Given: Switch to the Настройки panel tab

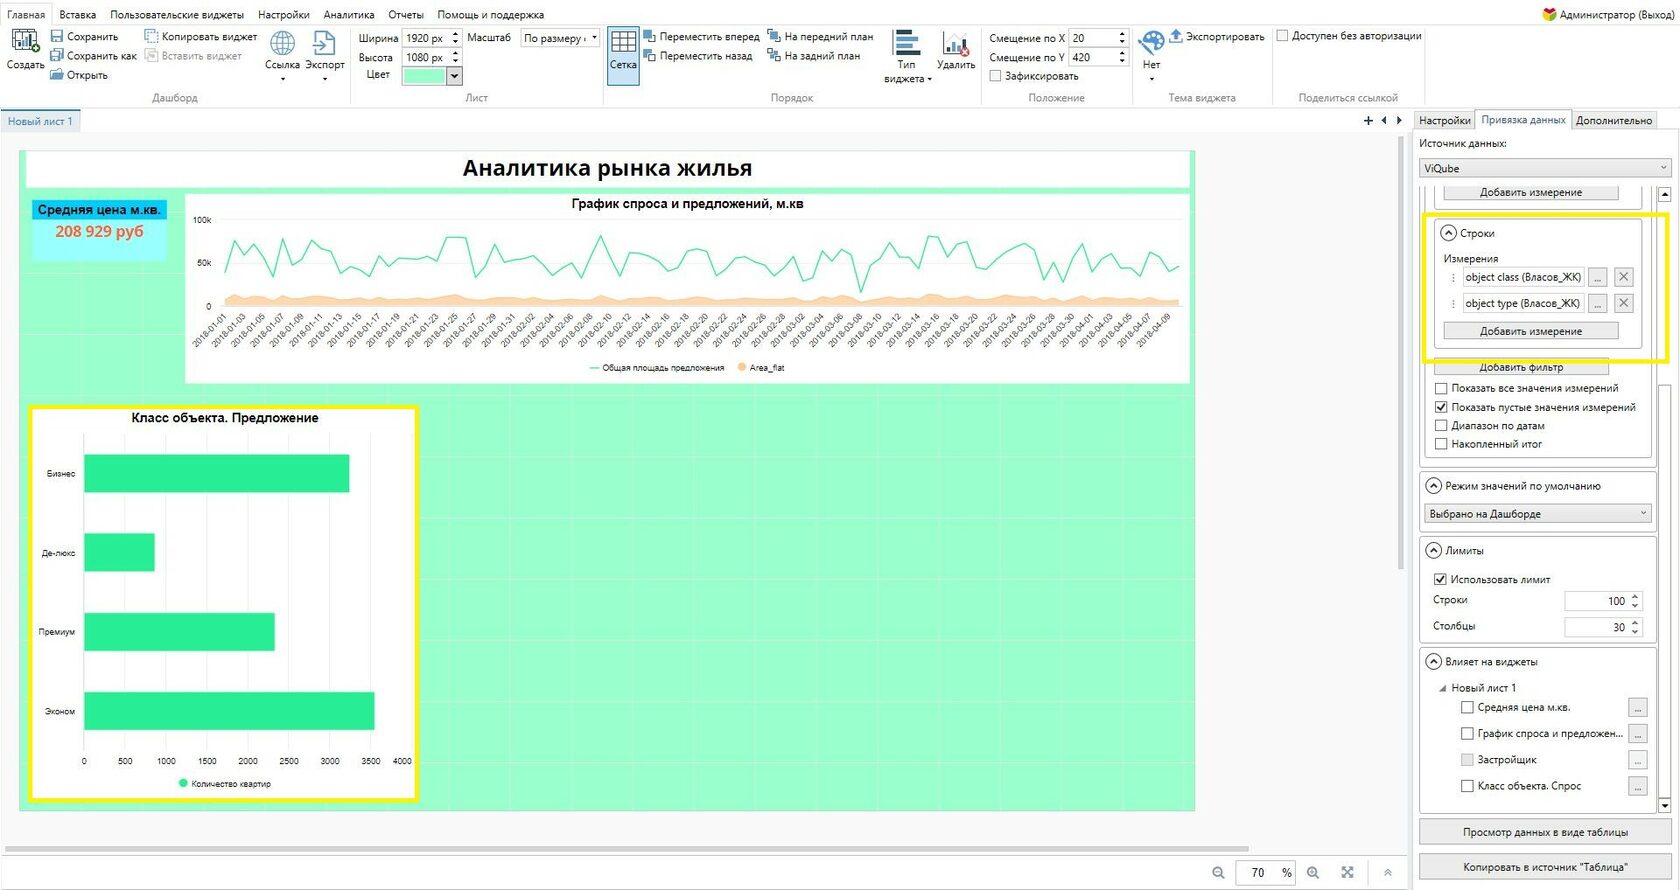Looking at the screenshot, I should 1445,120.
